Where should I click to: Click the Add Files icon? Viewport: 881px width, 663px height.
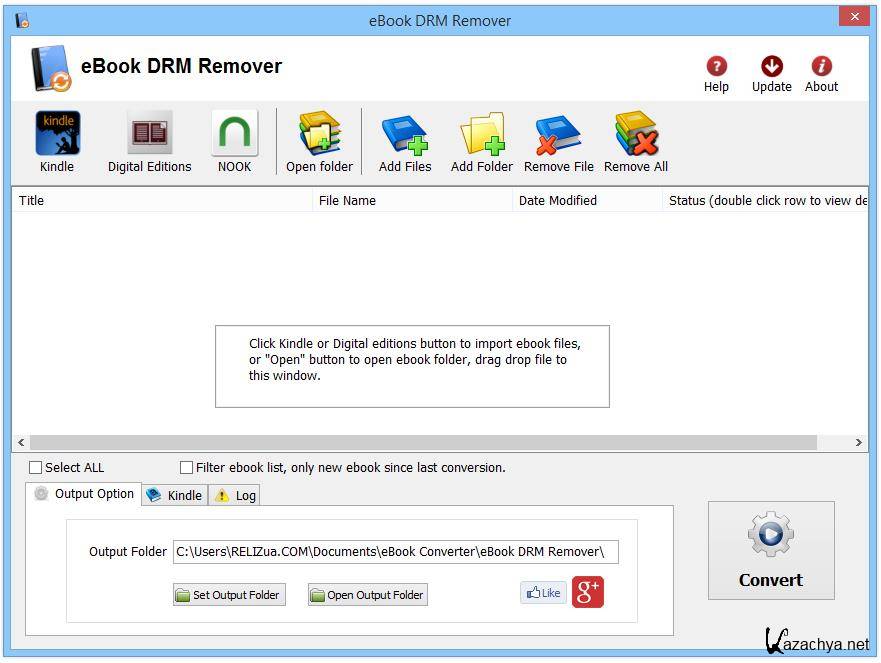pyautogui.click(x=405, y=135)
